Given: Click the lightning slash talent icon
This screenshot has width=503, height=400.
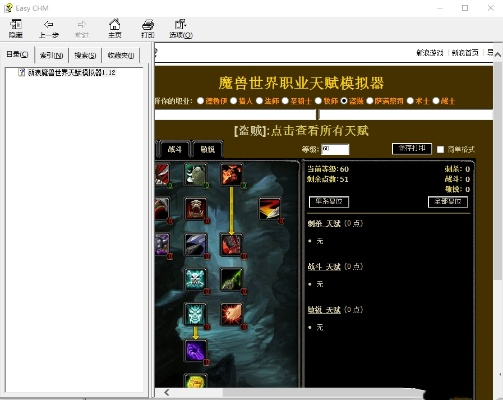Looking at the screenshot, I should tap(269, 209).
